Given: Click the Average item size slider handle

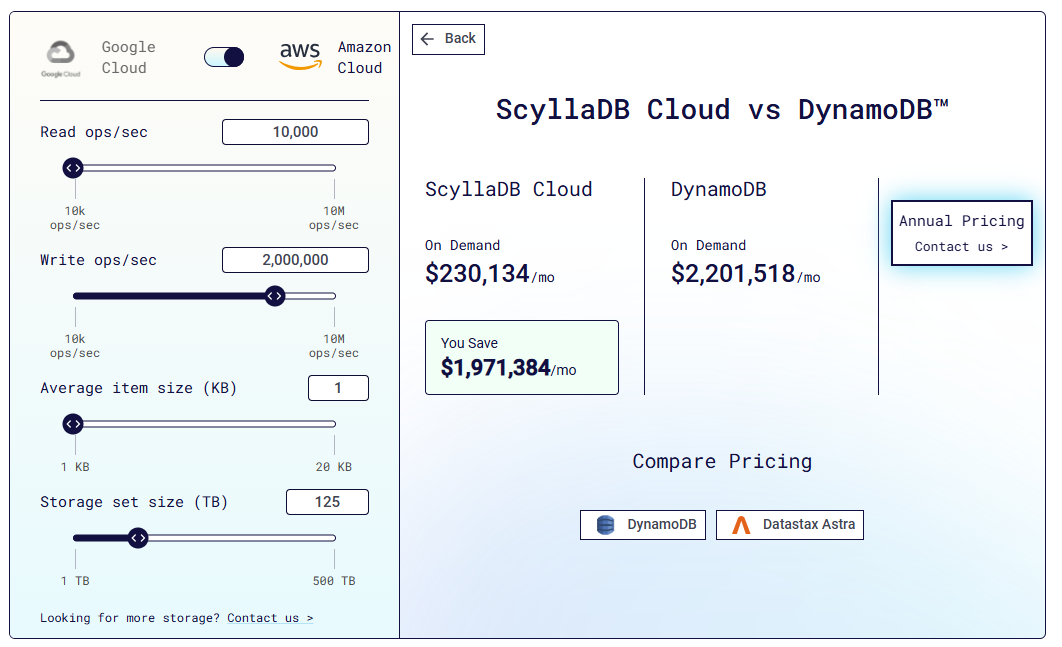Looking at the screenshot, I should click(73, 424).
